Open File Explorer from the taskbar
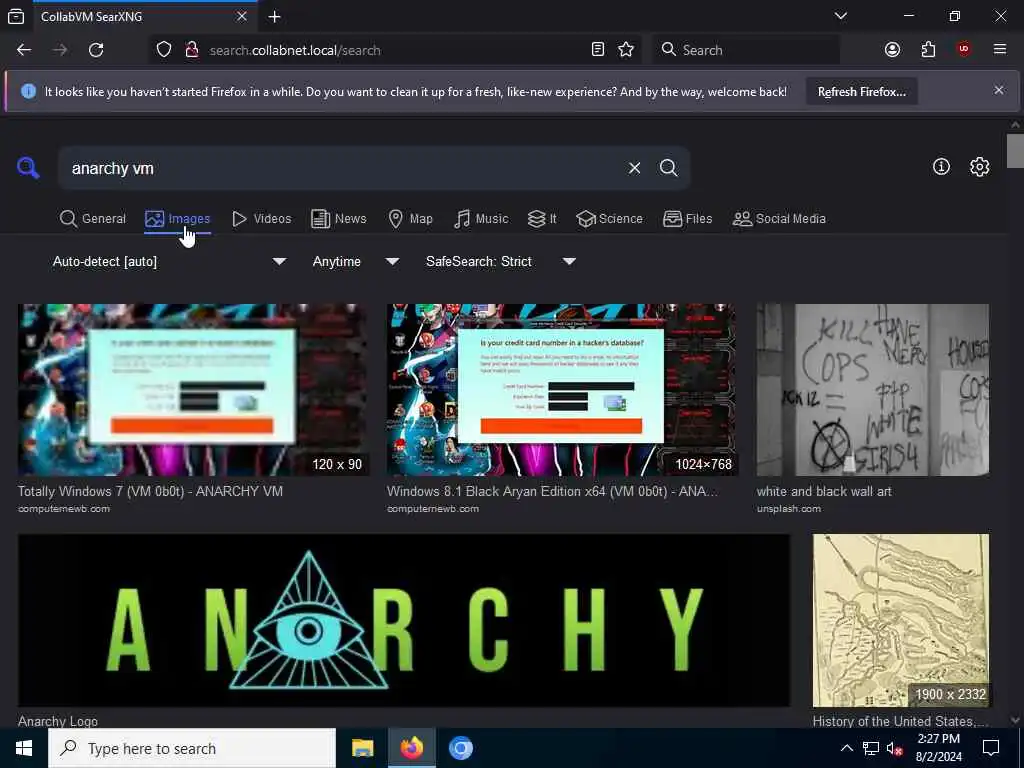 click(362, 748)
